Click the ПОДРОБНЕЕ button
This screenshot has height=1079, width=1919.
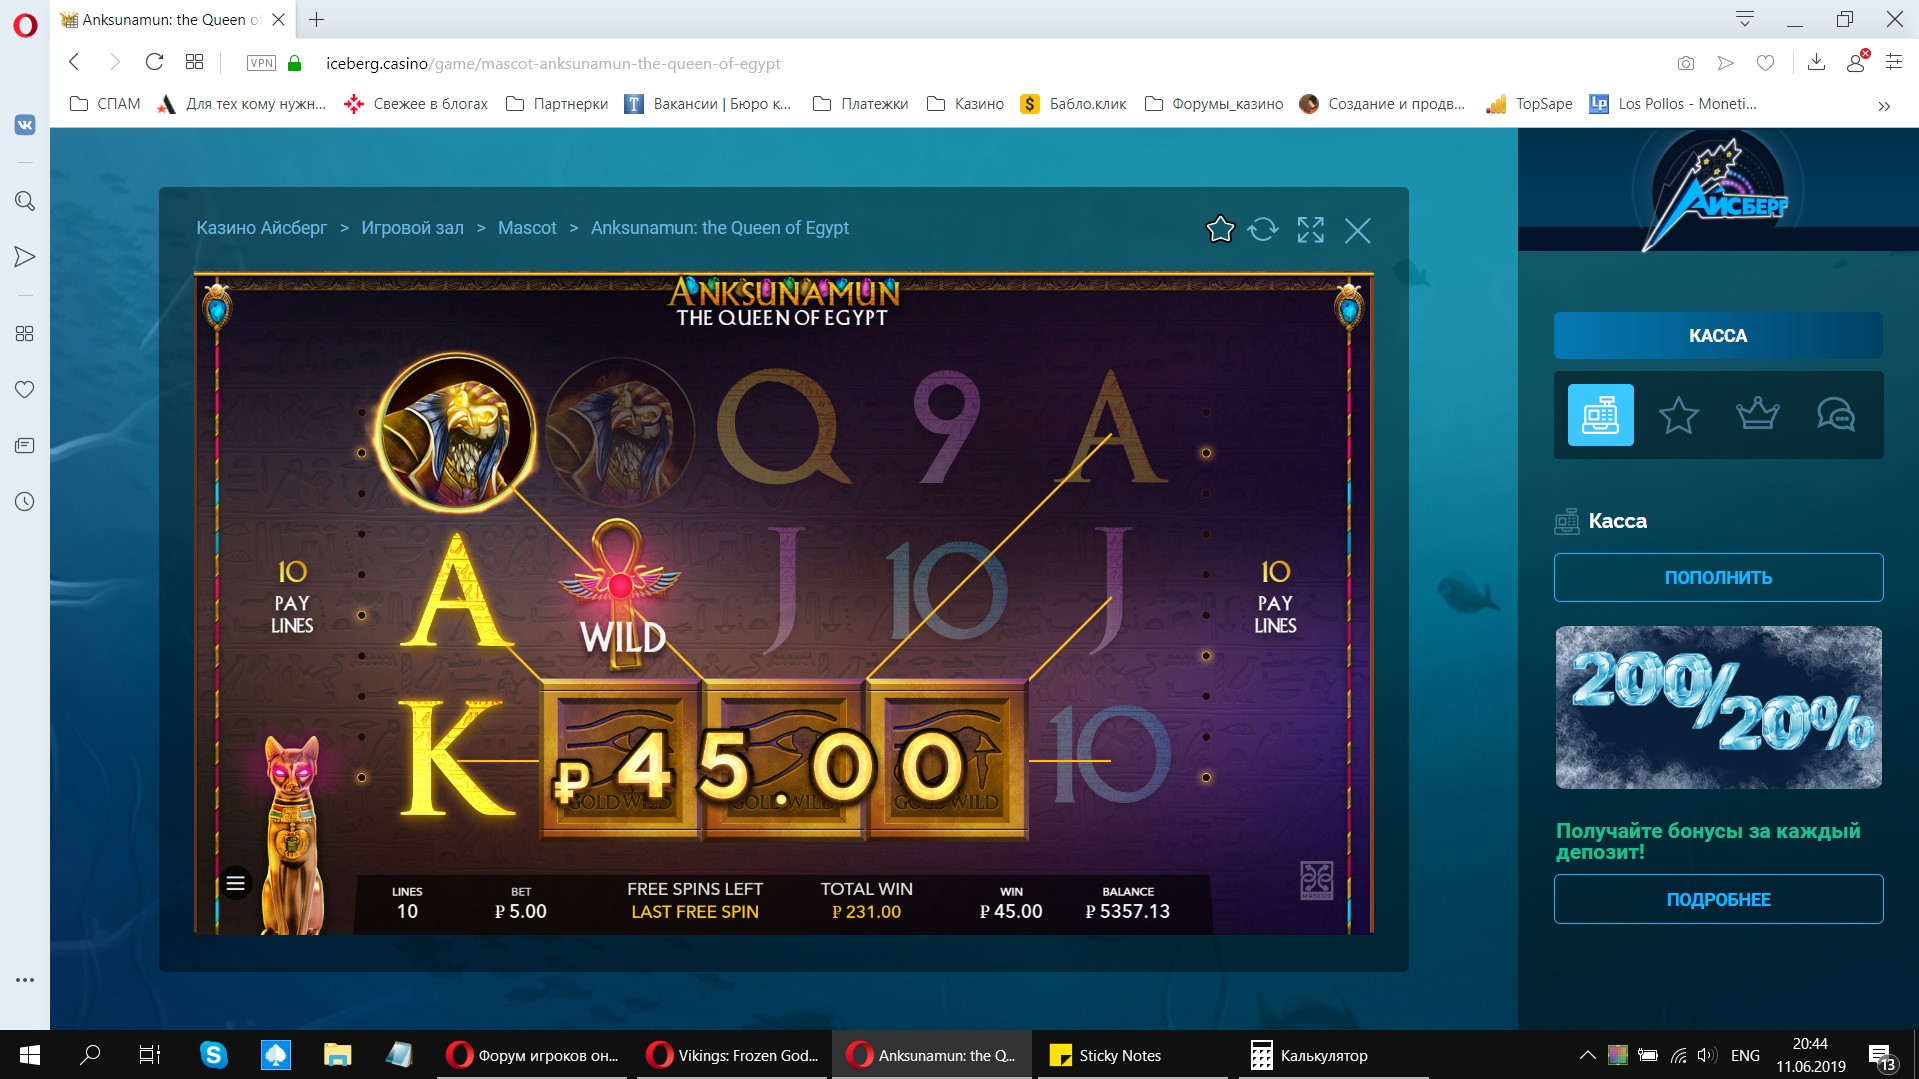[1718, 899]
